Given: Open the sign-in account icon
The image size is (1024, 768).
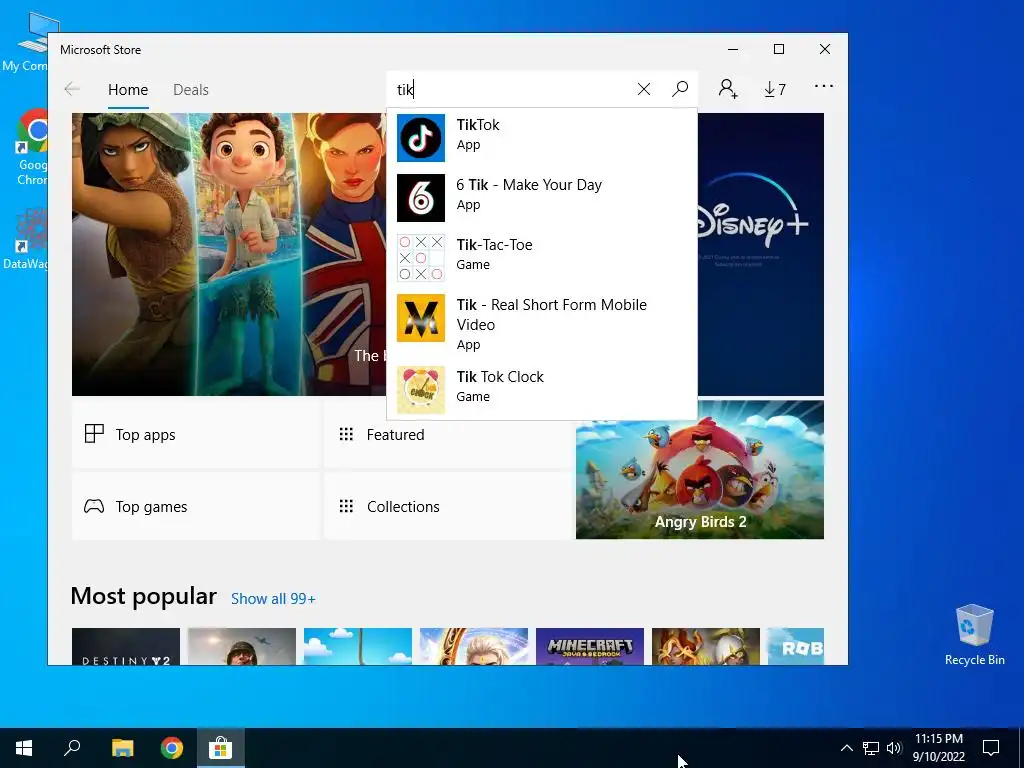Looking at the screenshot, I should [728, 89].
